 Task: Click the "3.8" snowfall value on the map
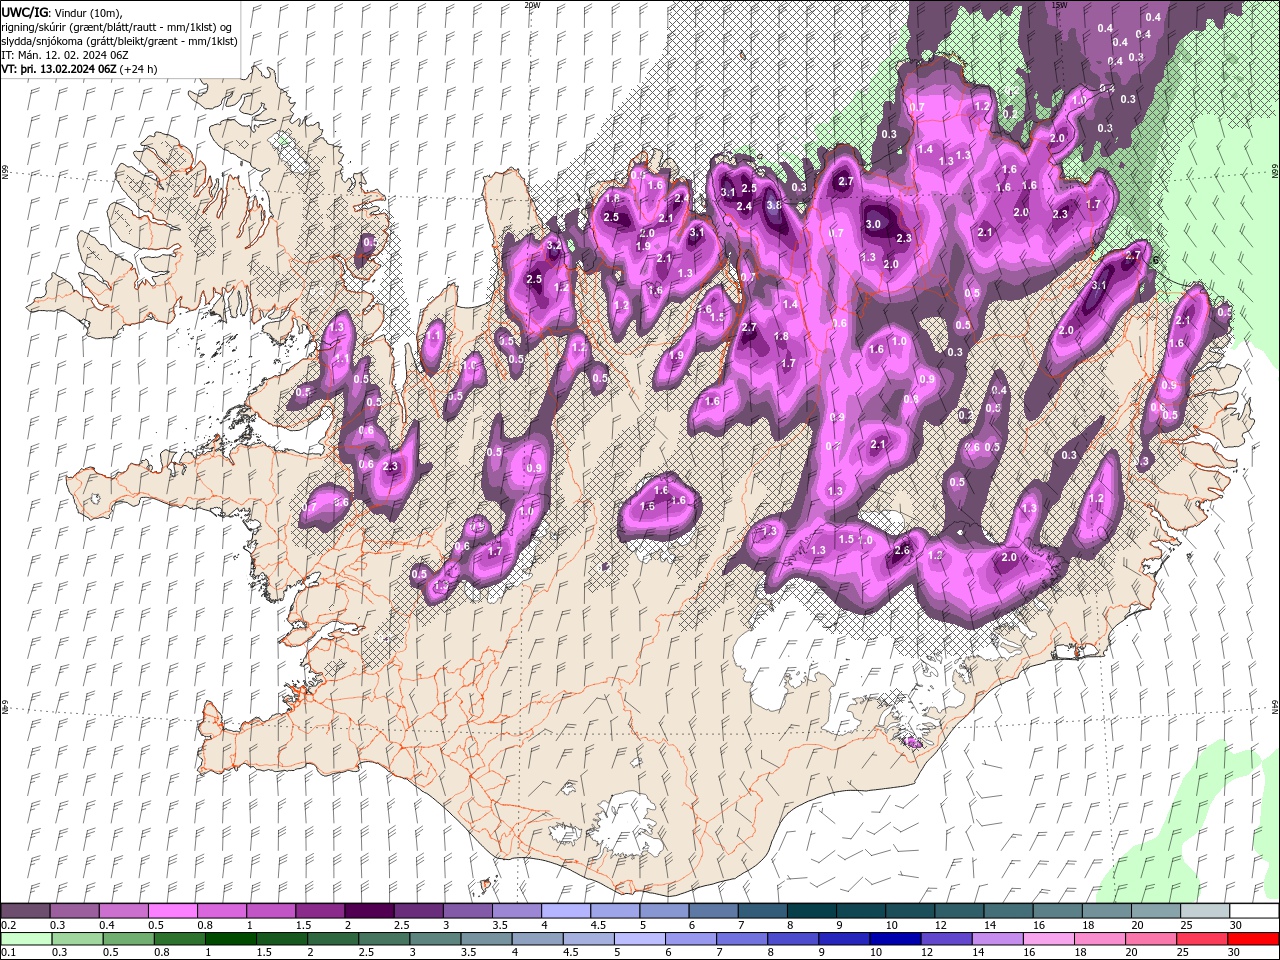773,205
